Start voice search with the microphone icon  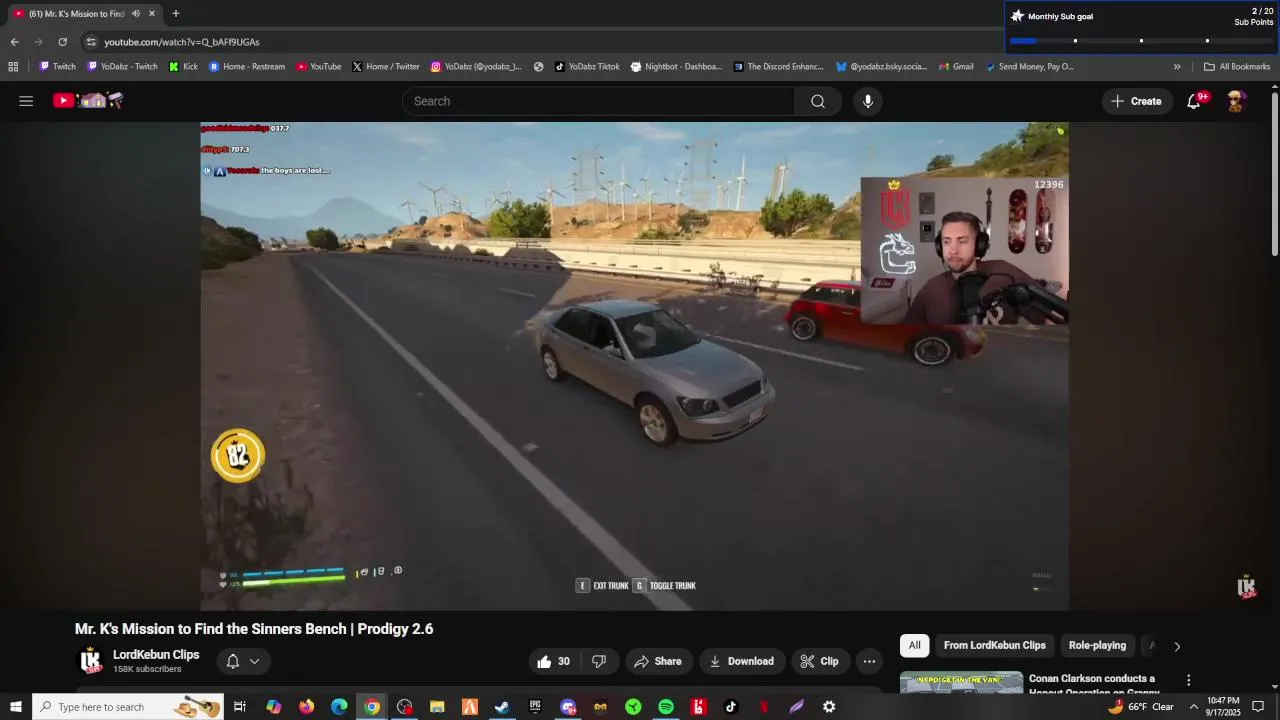pos(867,101)
